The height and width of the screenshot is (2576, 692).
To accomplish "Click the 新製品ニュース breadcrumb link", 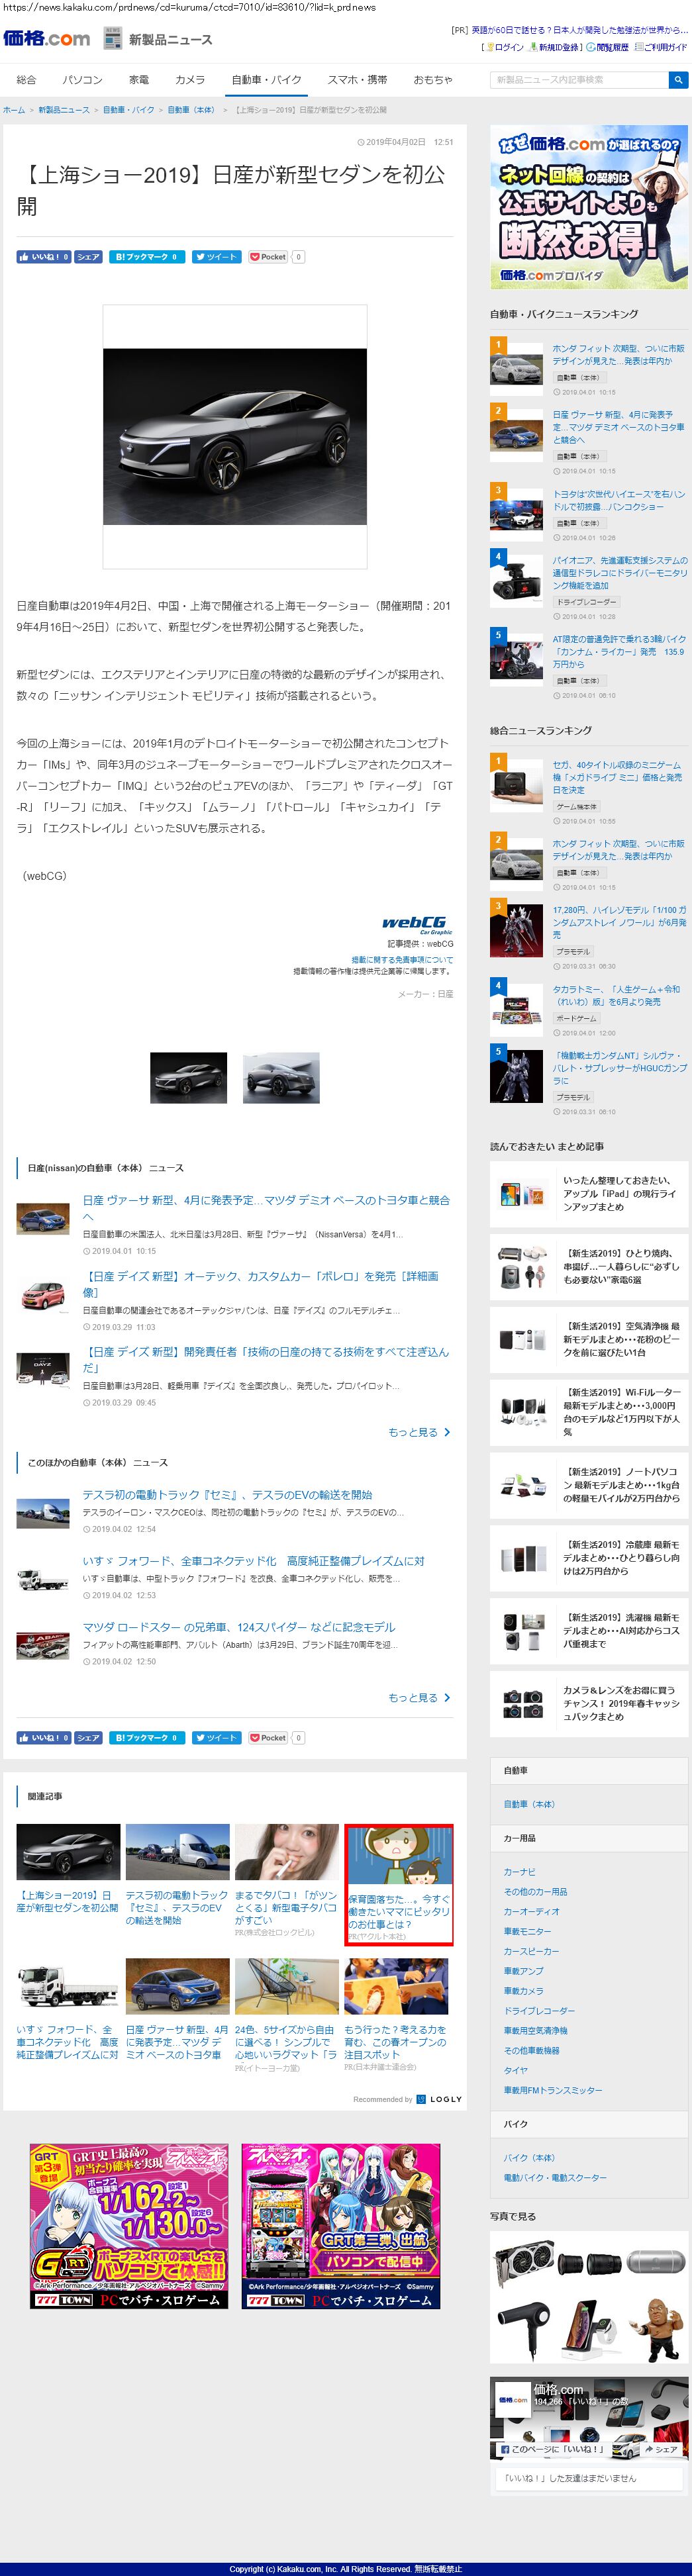I will click(x=64, y=110).
